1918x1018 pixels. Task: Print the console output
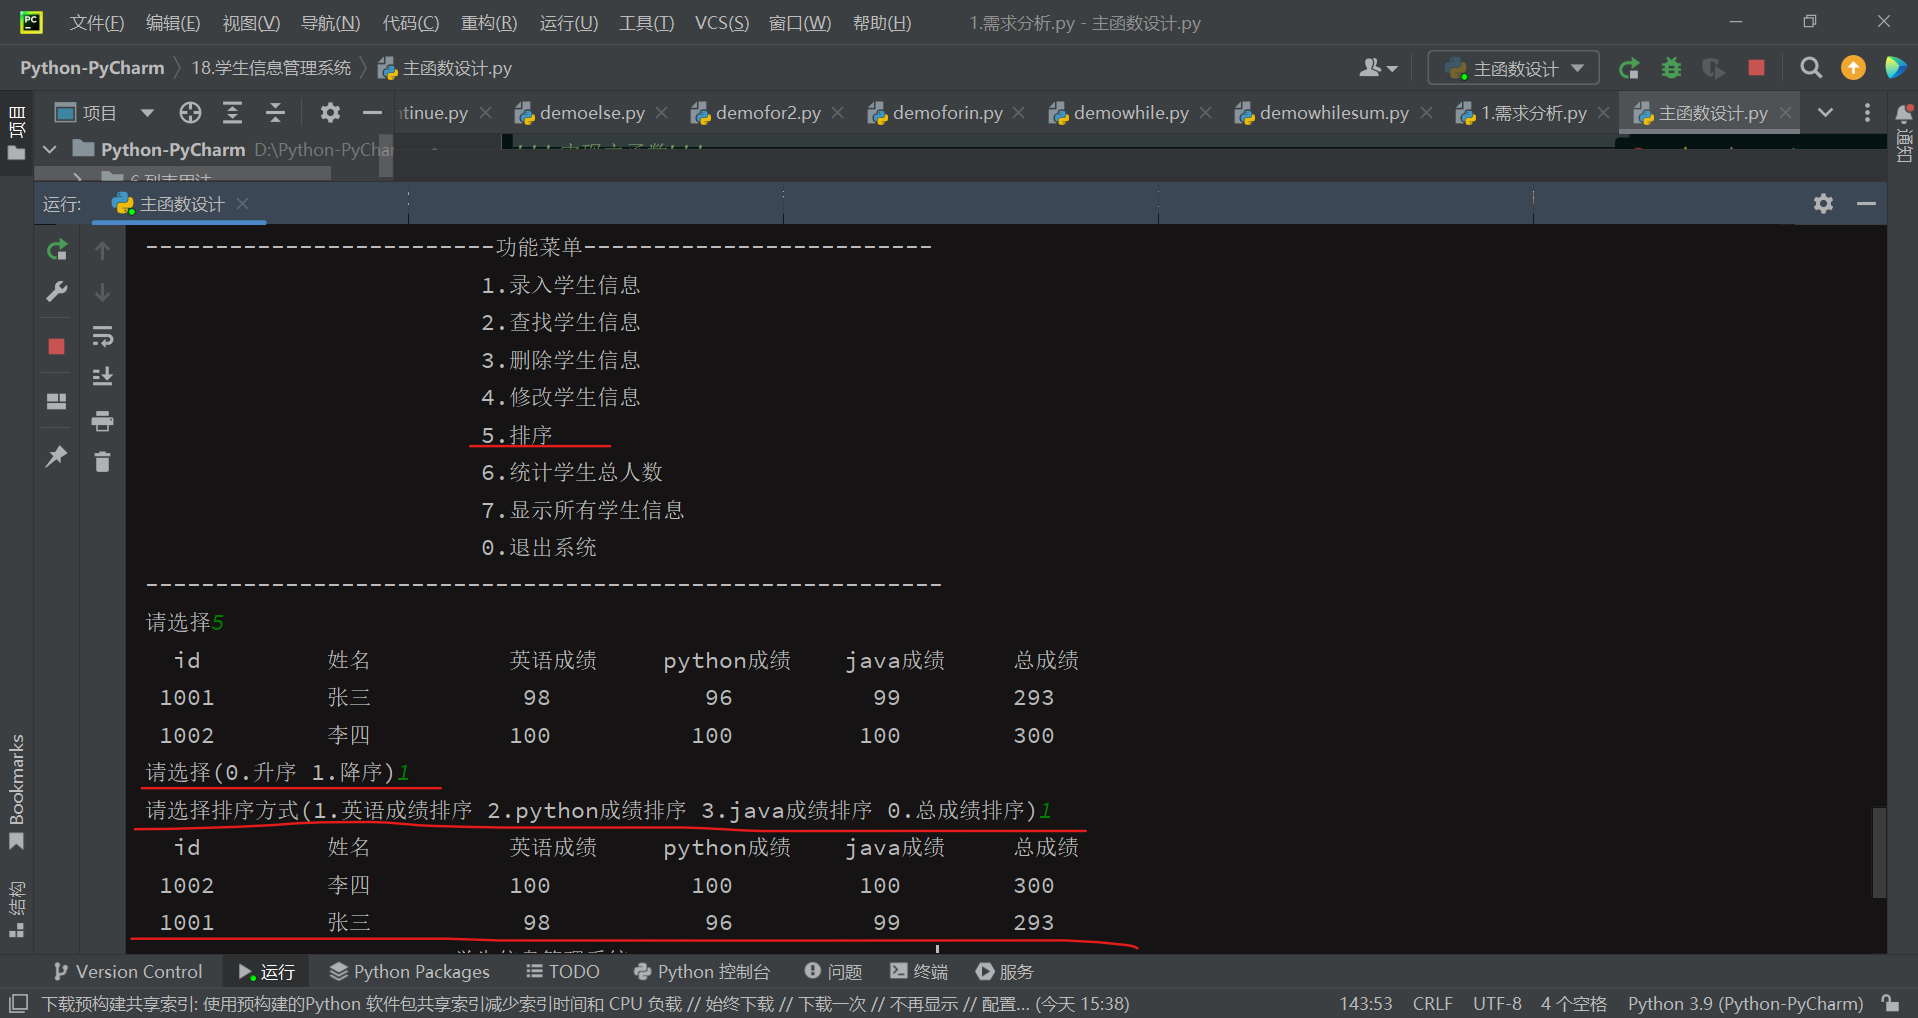(x=103, y=421)
